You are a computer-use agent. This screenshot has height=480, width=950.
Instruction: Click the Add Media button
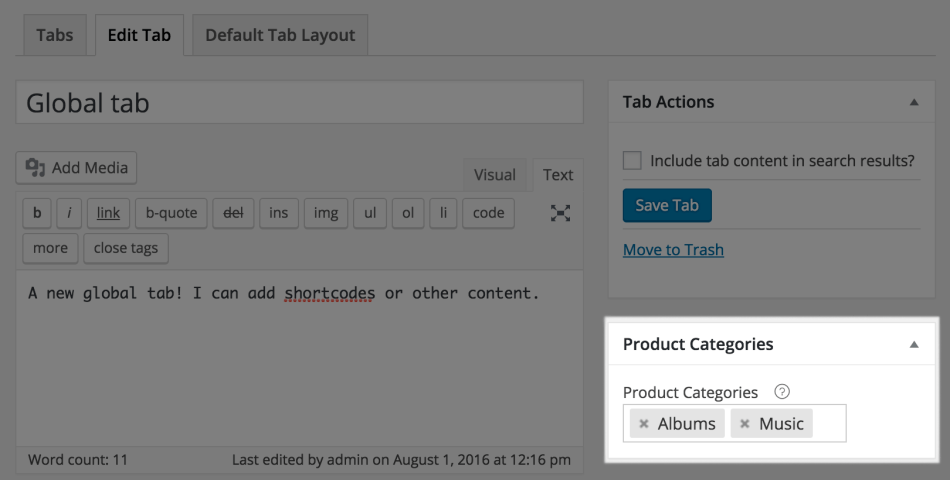point(77,168)
